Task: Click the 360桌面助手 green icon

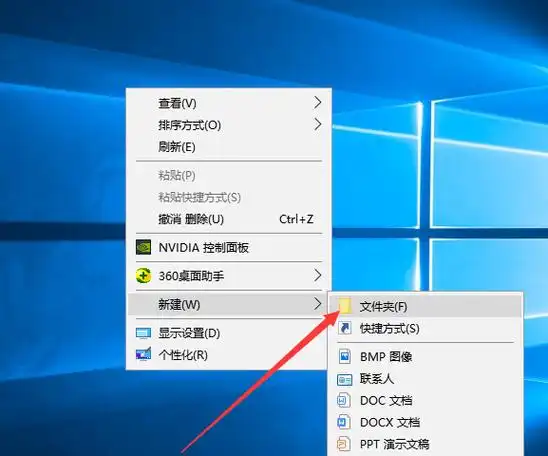Action: (143, 275)
